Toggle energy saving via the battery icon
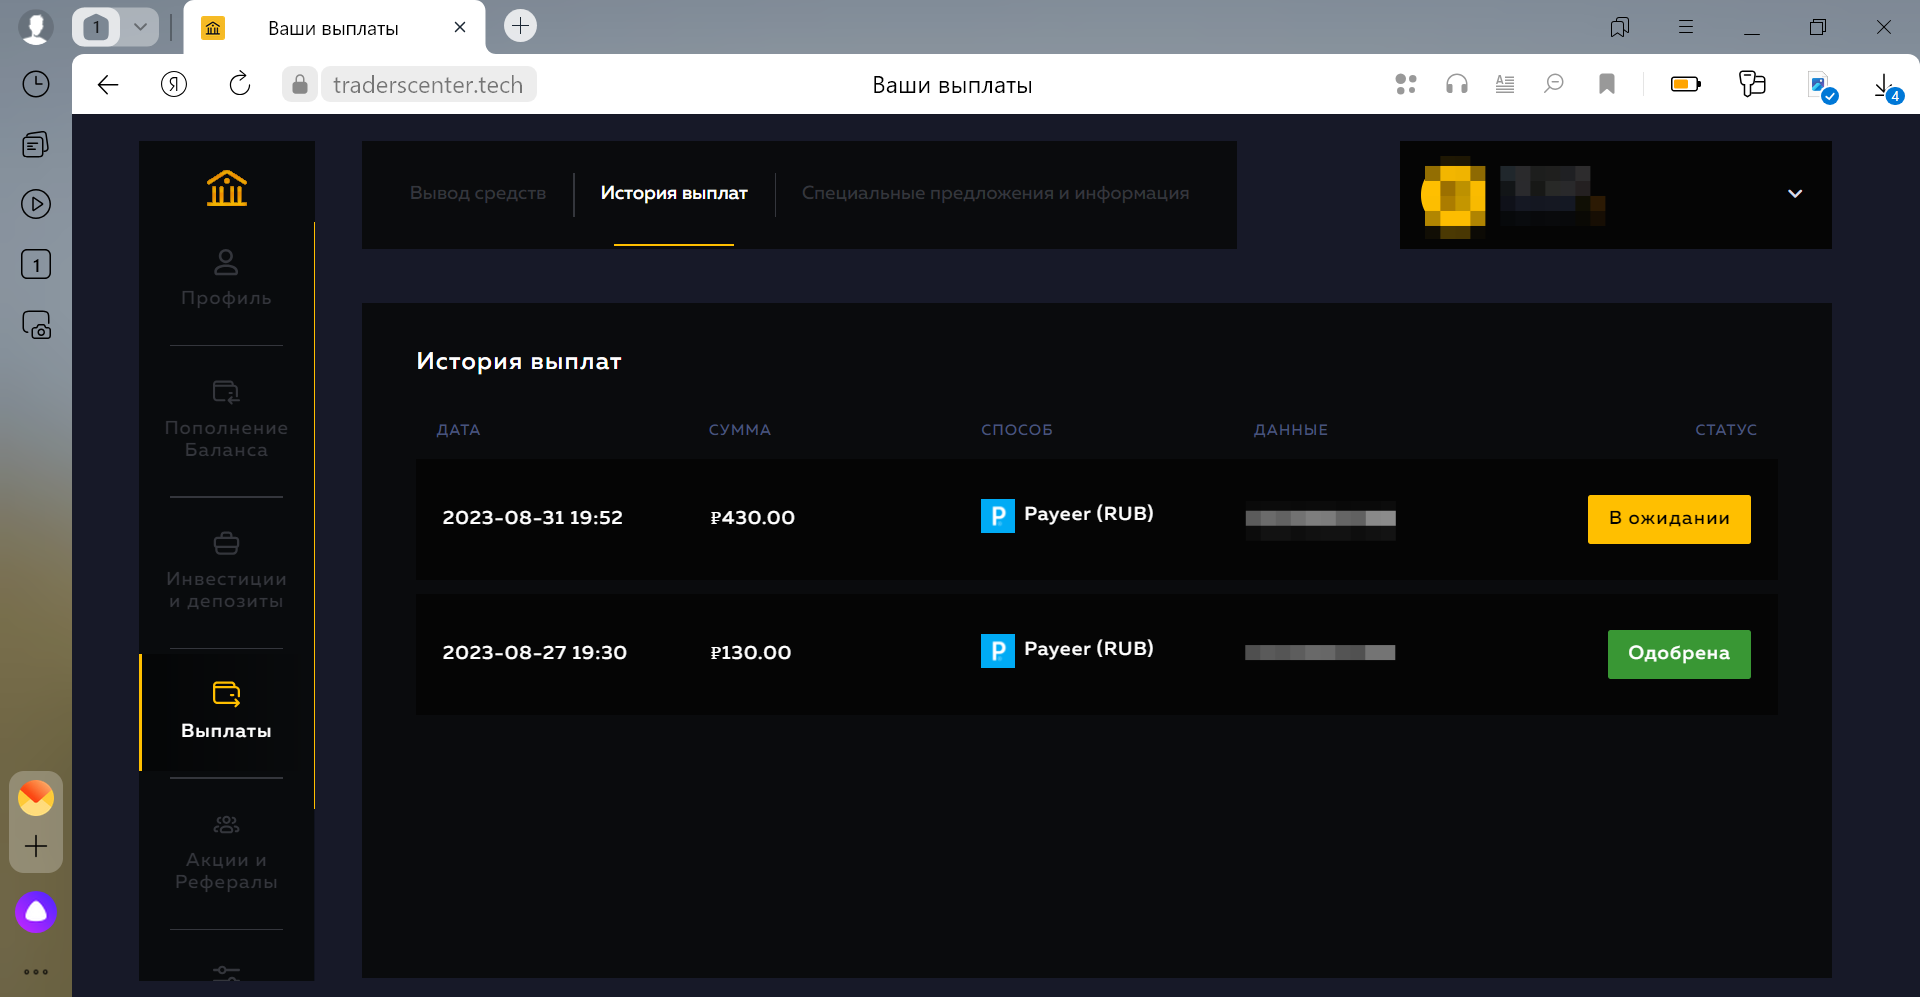The image size is (1920, 997). point(1686,84)
